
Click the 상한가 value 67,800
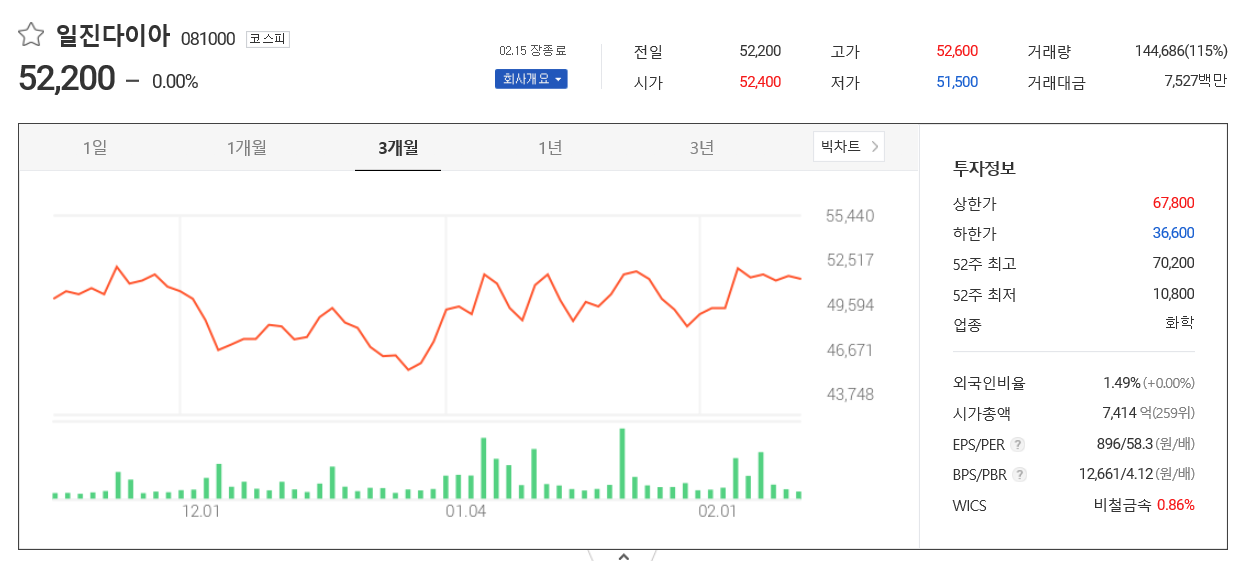pos(1174,203)
